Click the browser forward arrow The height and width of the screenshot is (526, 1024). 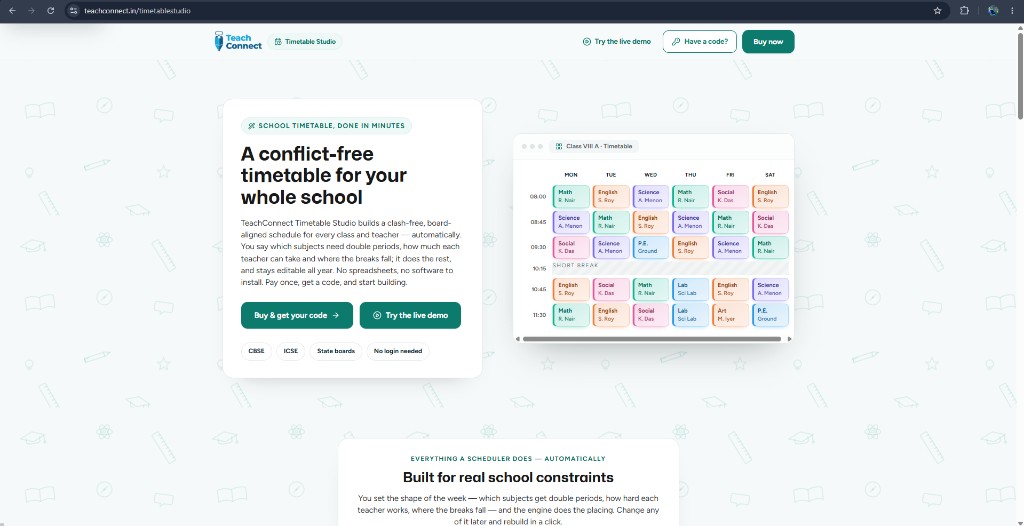(31, 10)
